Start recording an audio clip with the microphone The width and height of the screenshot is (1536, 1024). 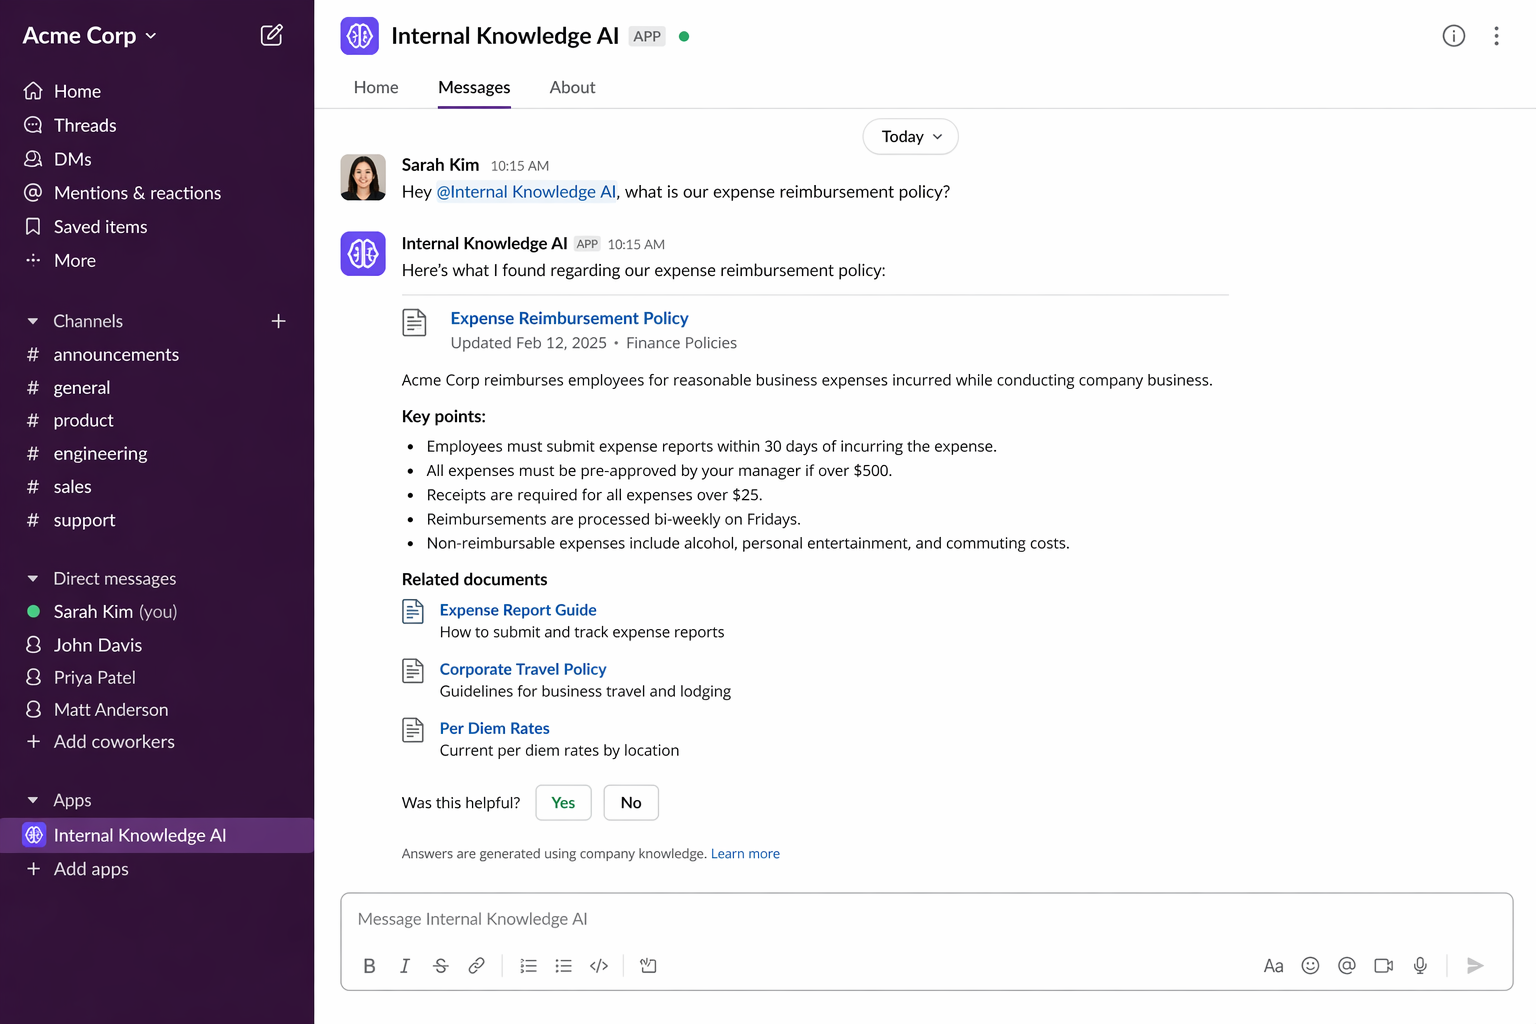point(1420,965)
